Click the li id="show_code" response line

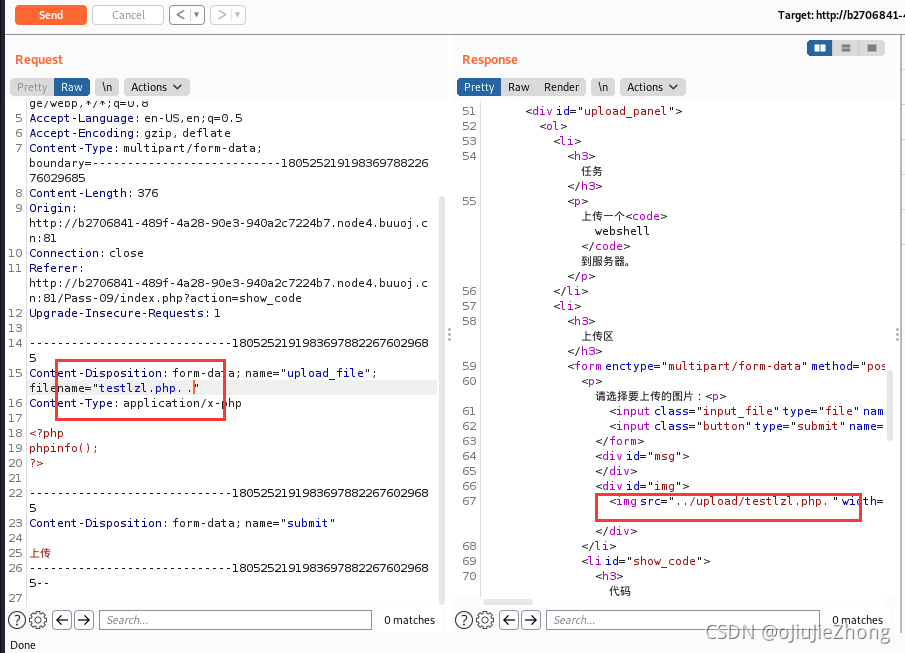point(646,561)
